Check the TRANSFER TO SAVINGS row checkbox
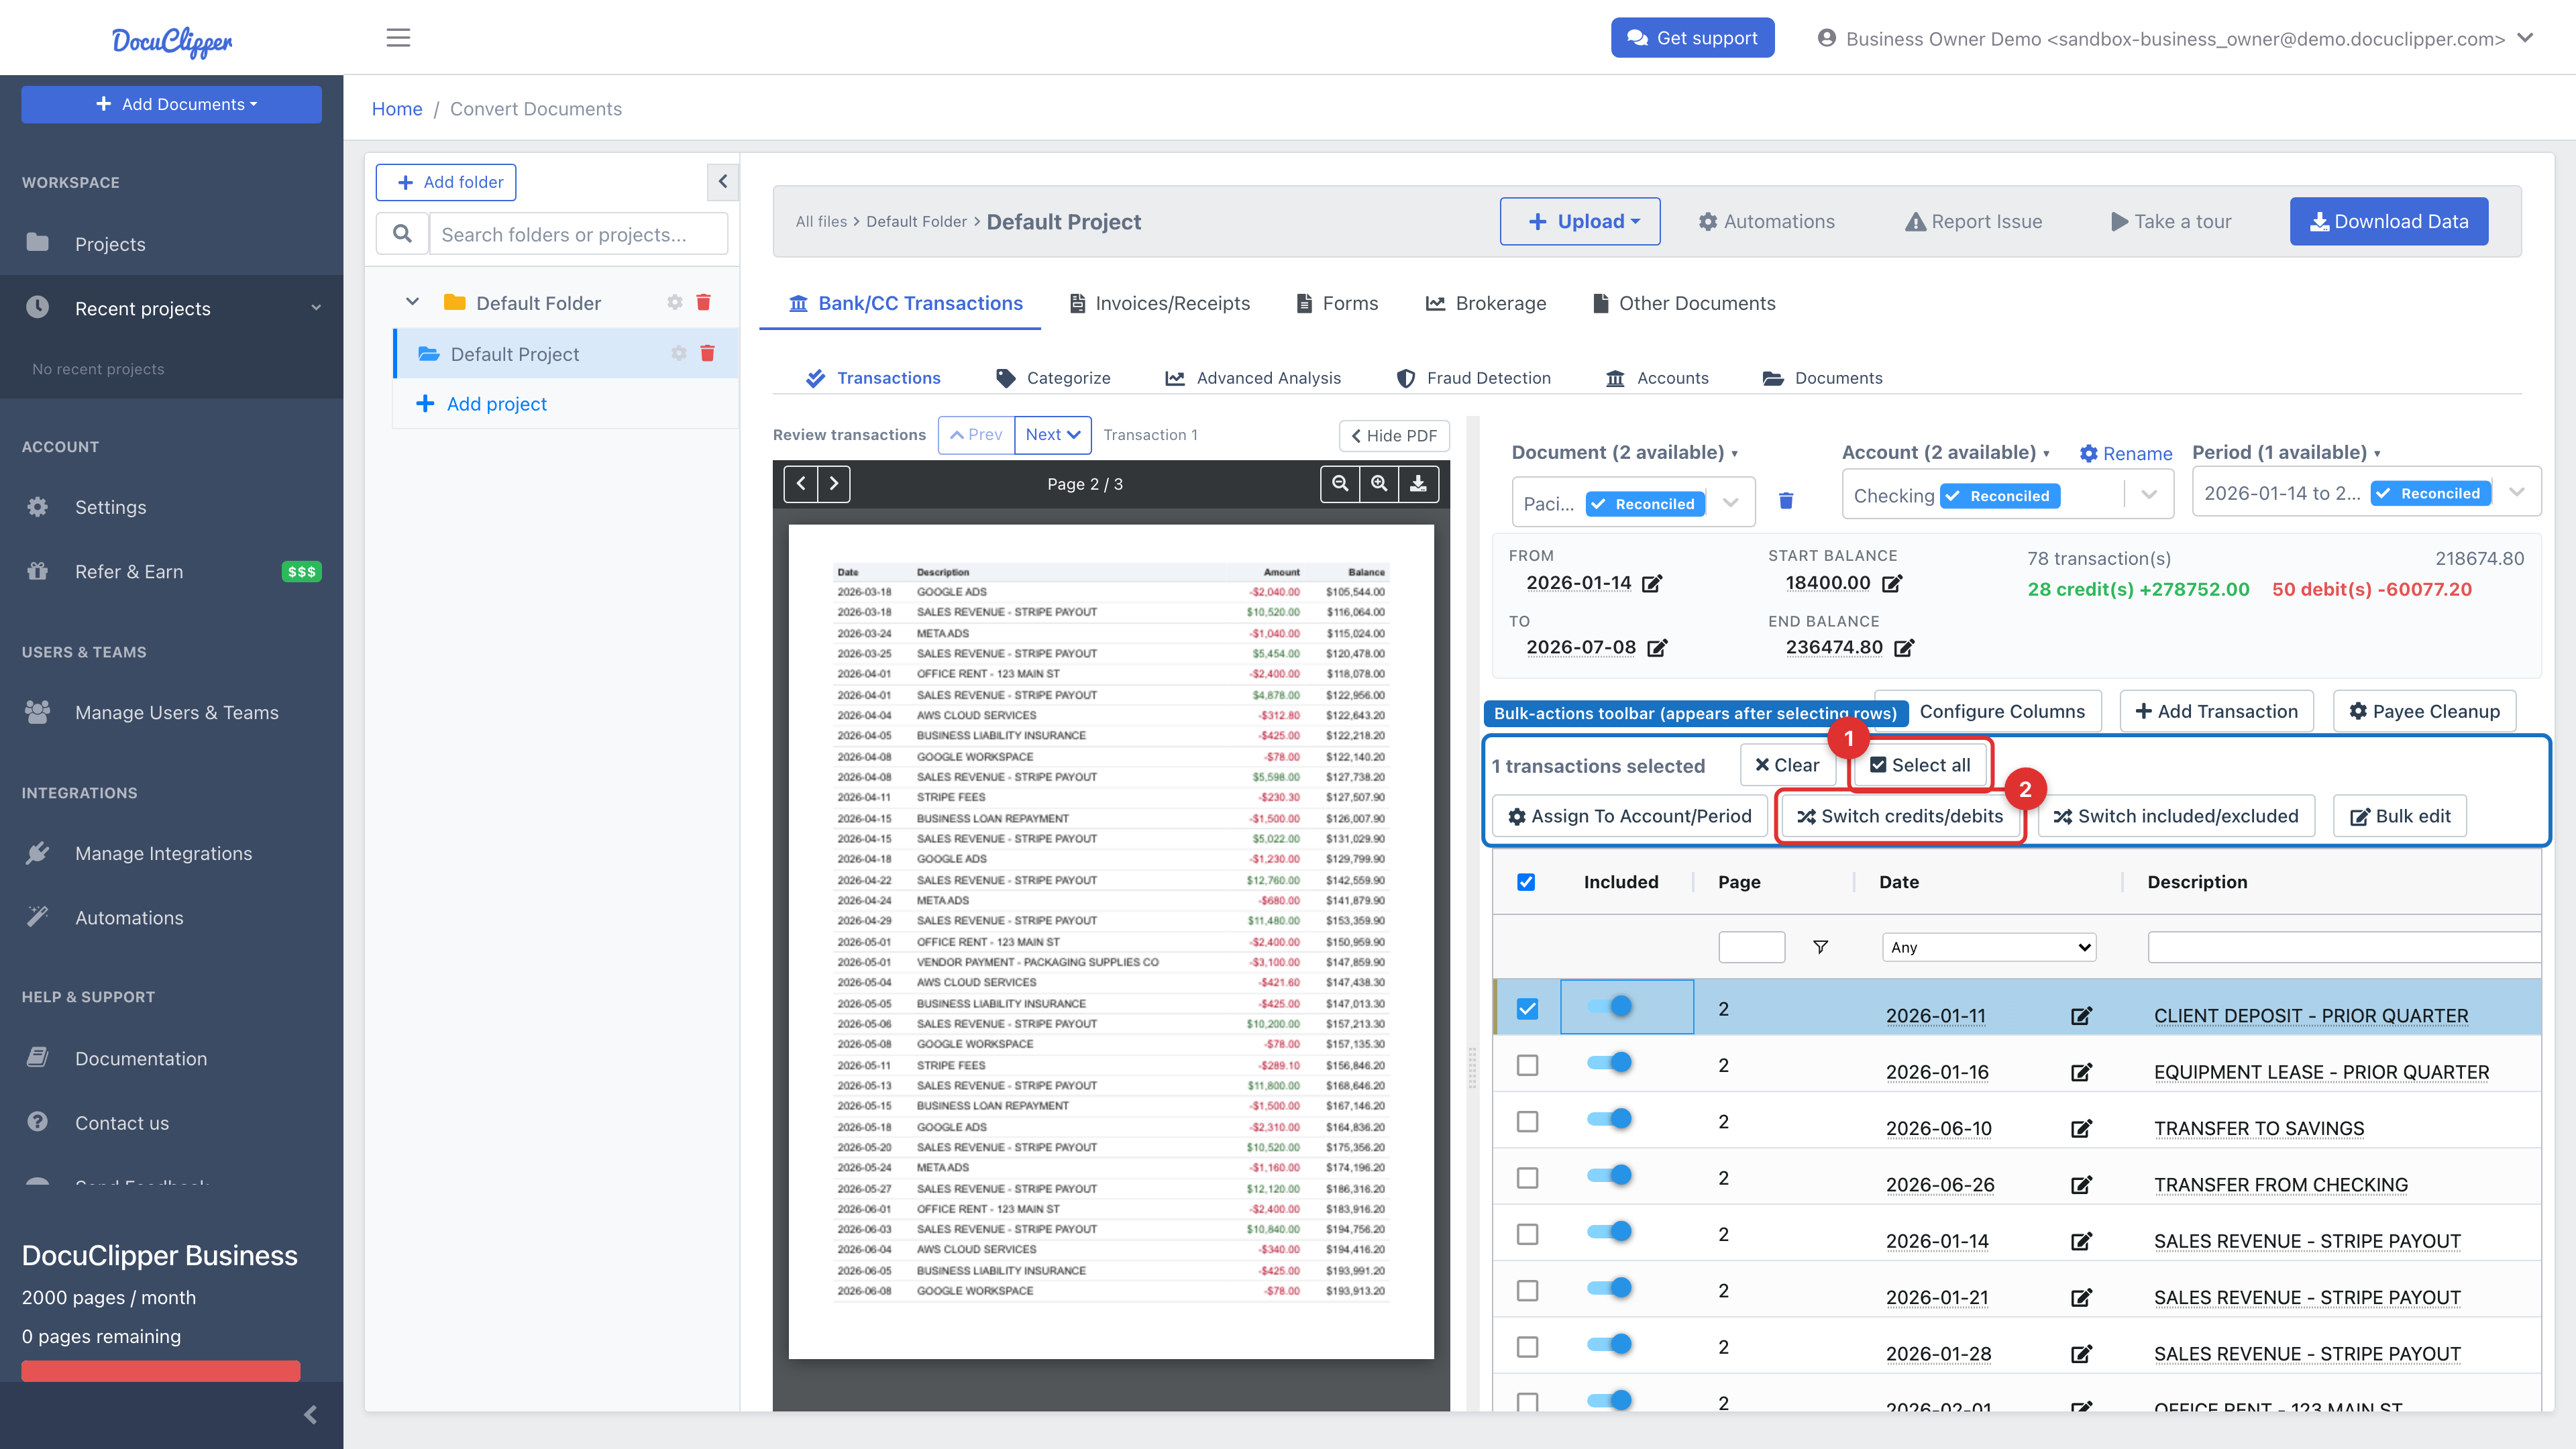 pos(1527,1122)
